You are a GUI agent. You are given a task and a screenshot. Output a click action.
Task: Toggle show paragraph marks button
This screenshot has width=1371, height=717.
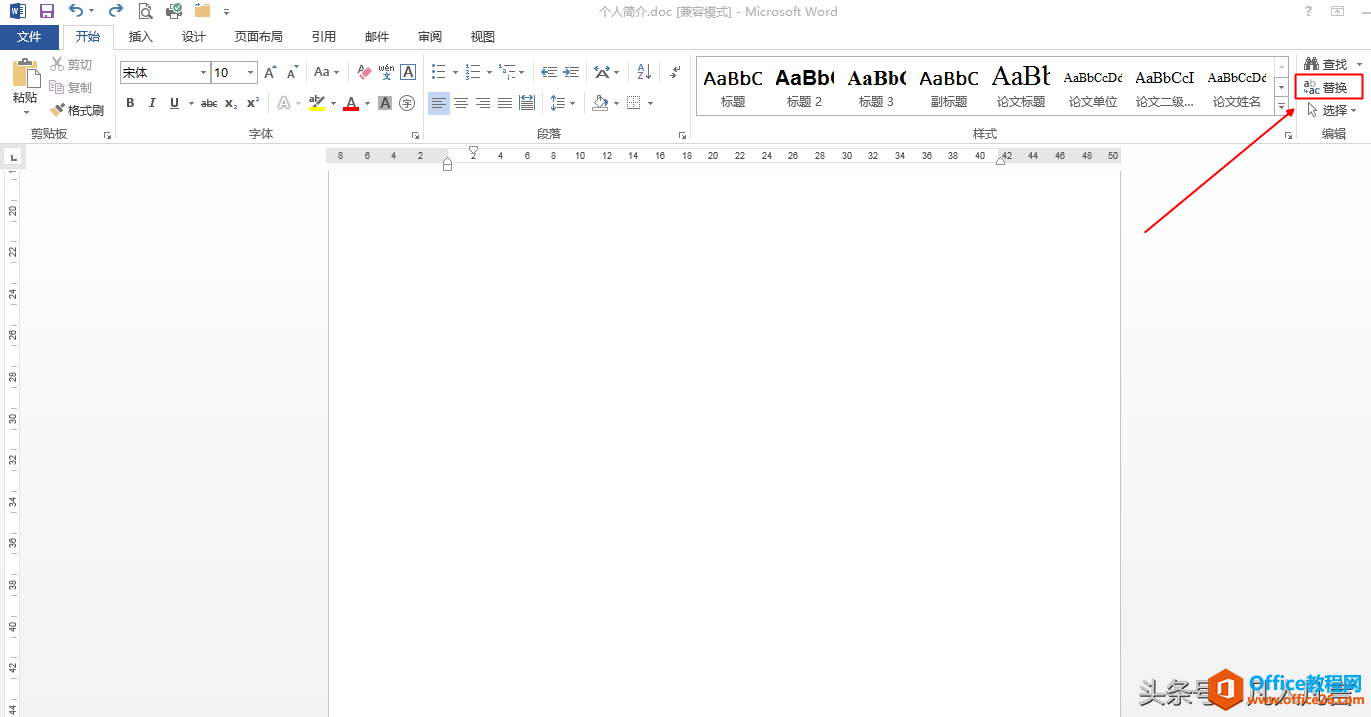(676, 72)
